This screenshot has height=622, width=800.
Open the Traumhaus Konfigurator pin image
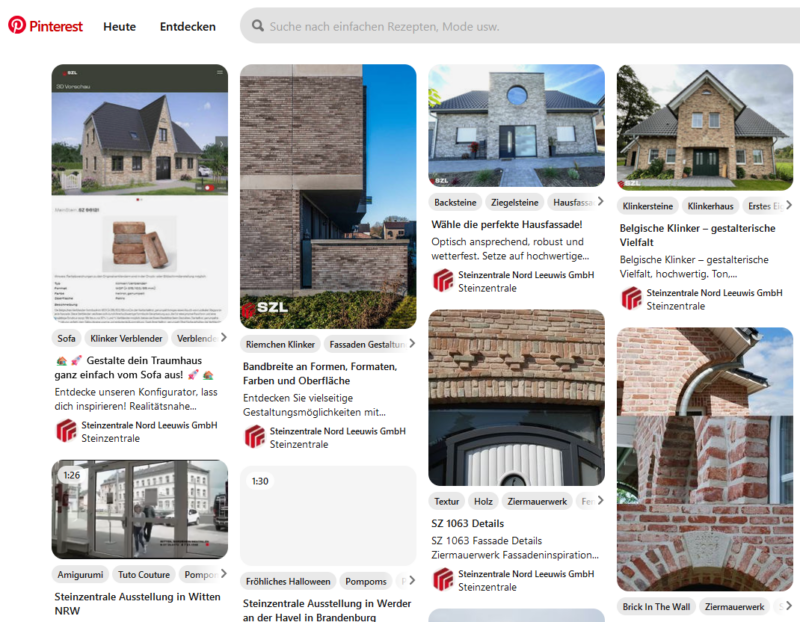click(x=140, y=193)
